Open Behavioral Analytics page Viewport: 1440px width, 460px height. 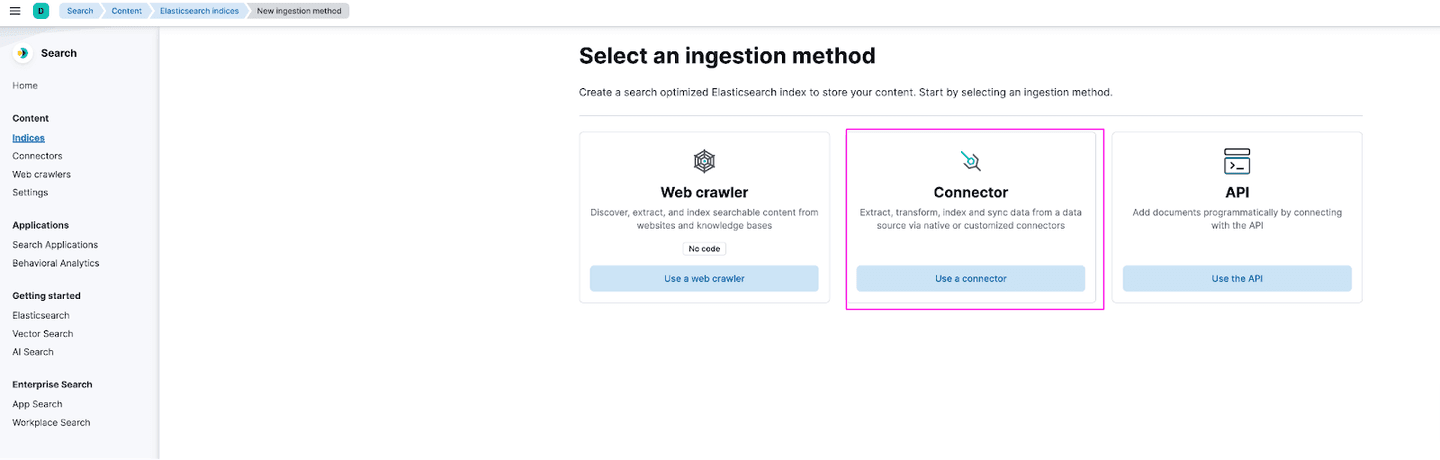pyautogui.click(x=56, y=263)
